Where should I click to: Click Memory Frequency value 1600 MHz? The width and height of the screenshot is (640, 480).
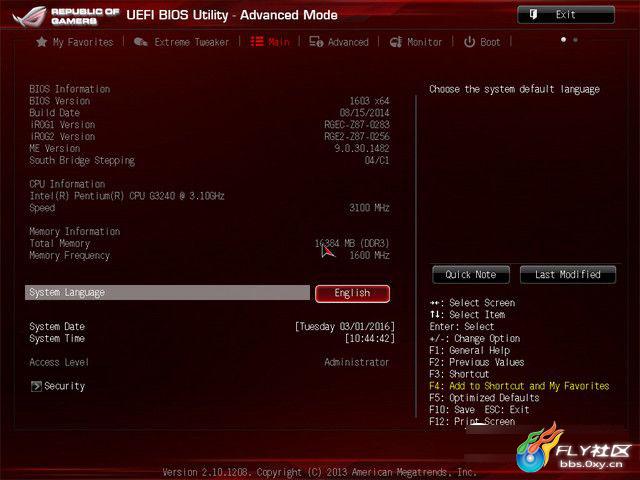tap(369, 255)
